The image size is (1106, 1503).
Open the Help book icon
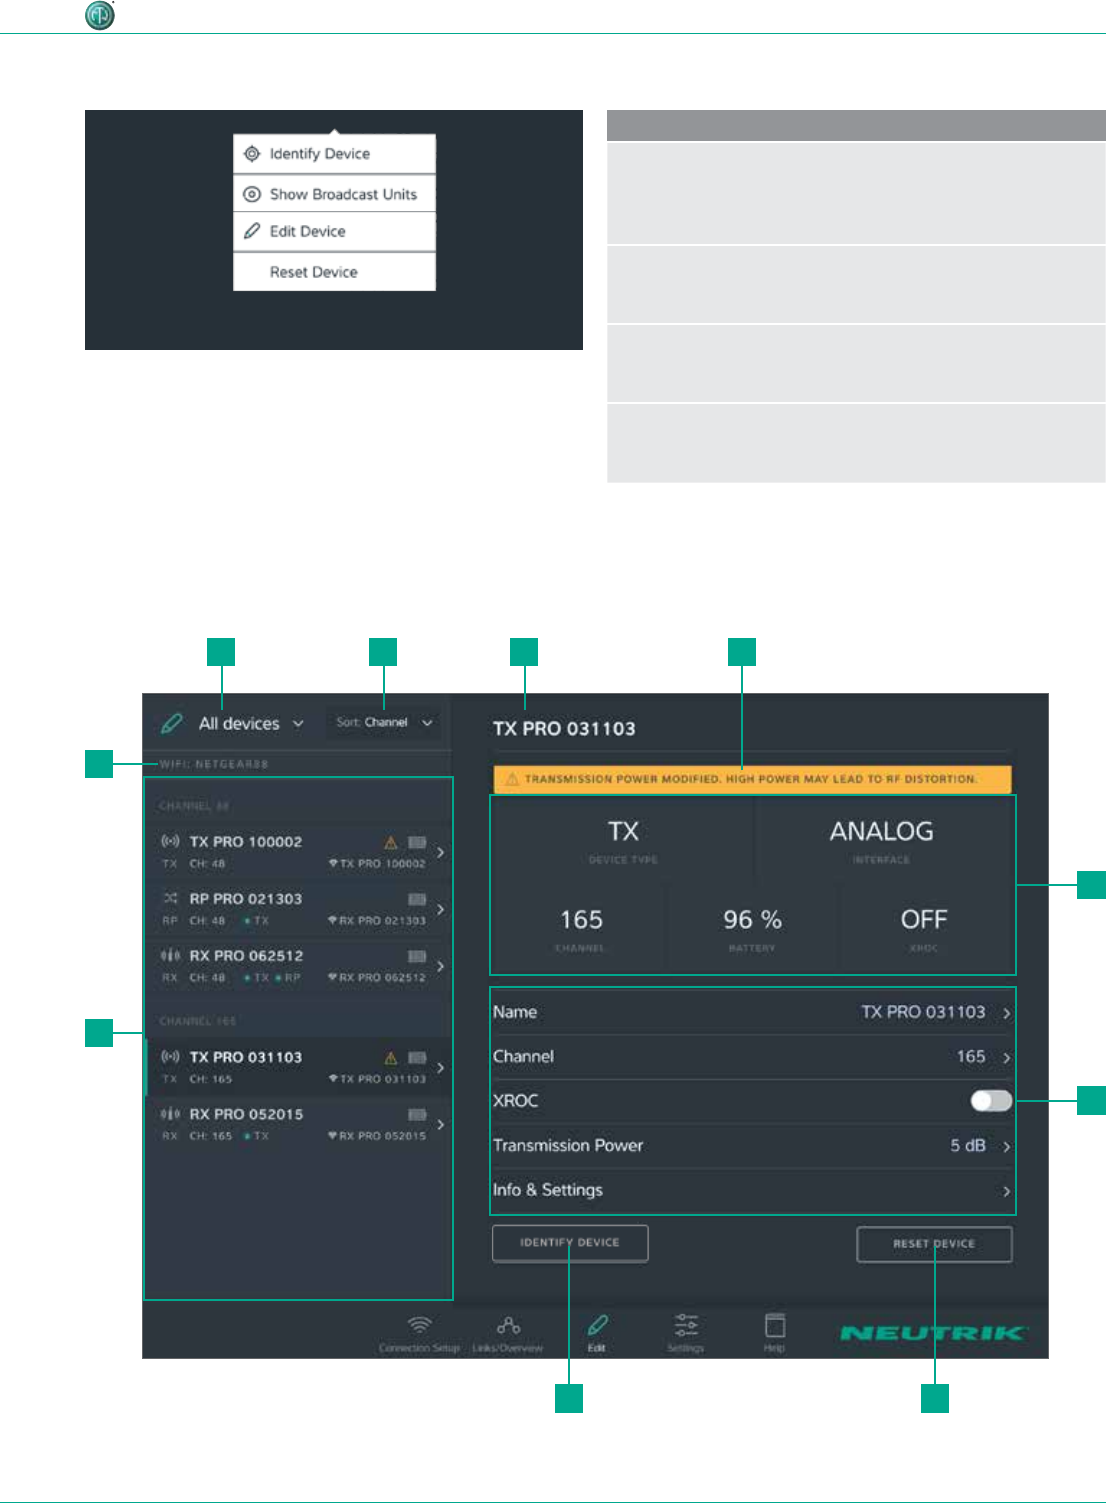[775, 1326]
